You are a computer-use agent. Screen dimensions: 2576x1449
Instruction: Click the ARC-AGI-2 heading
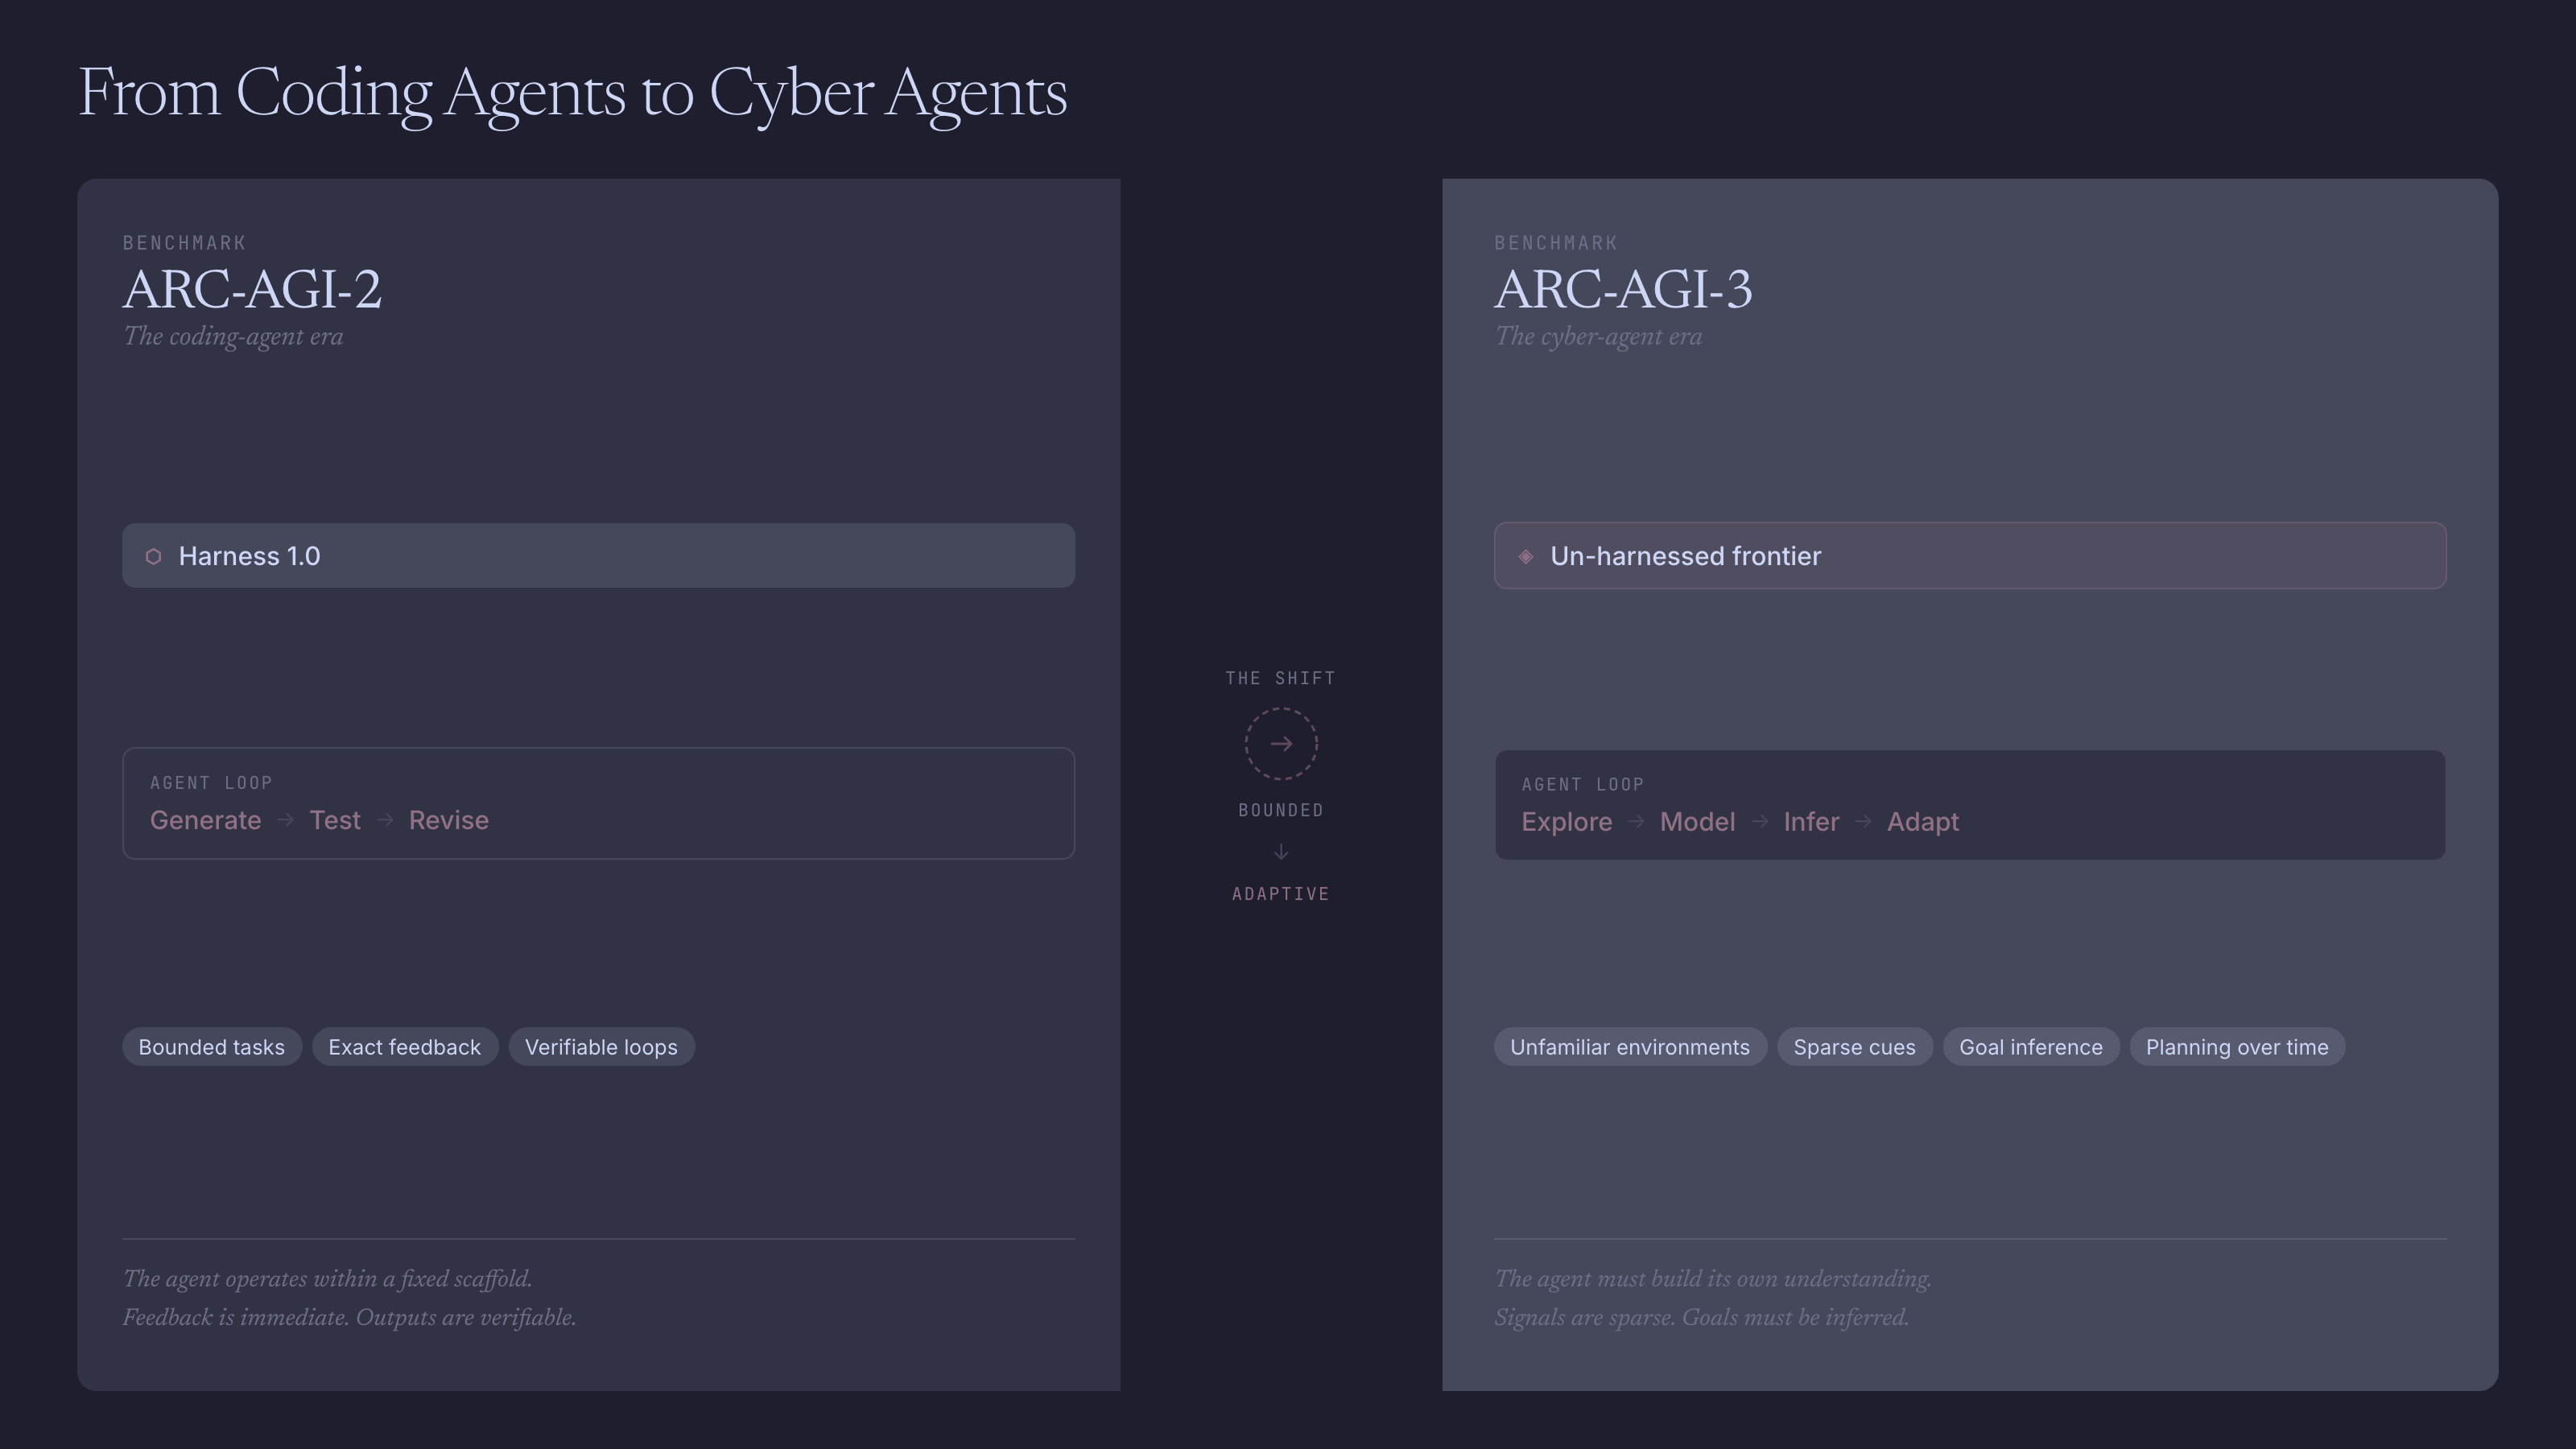252,290
